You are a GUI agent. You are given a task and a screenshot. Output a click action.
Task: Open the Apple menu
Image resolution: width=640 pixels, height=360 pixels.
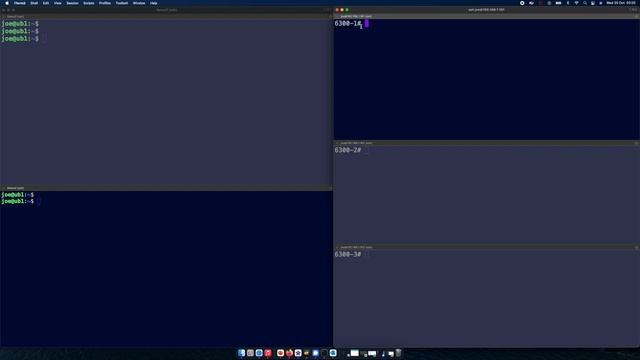click(x=7, y=3)
